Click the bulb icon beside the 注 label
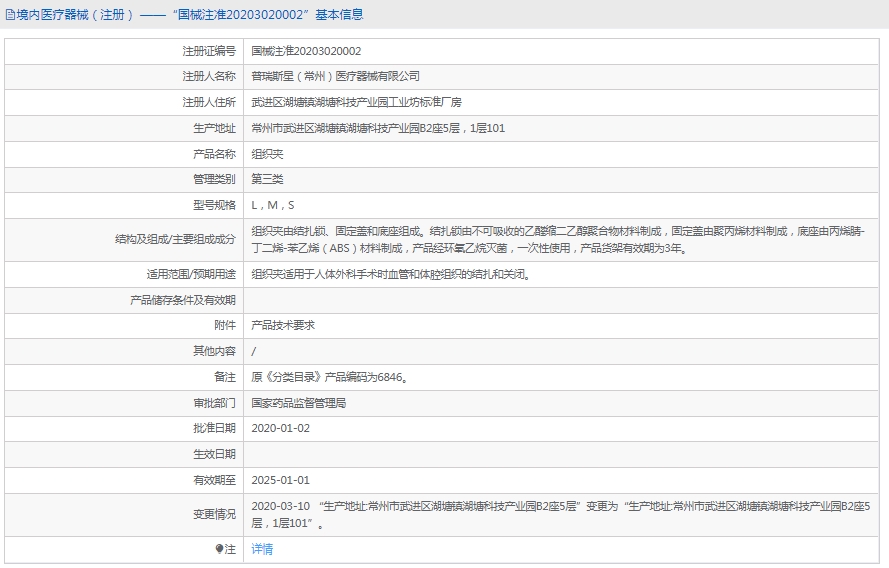The width and height of the screenshot is (889, 568). [x=220, y=549]
